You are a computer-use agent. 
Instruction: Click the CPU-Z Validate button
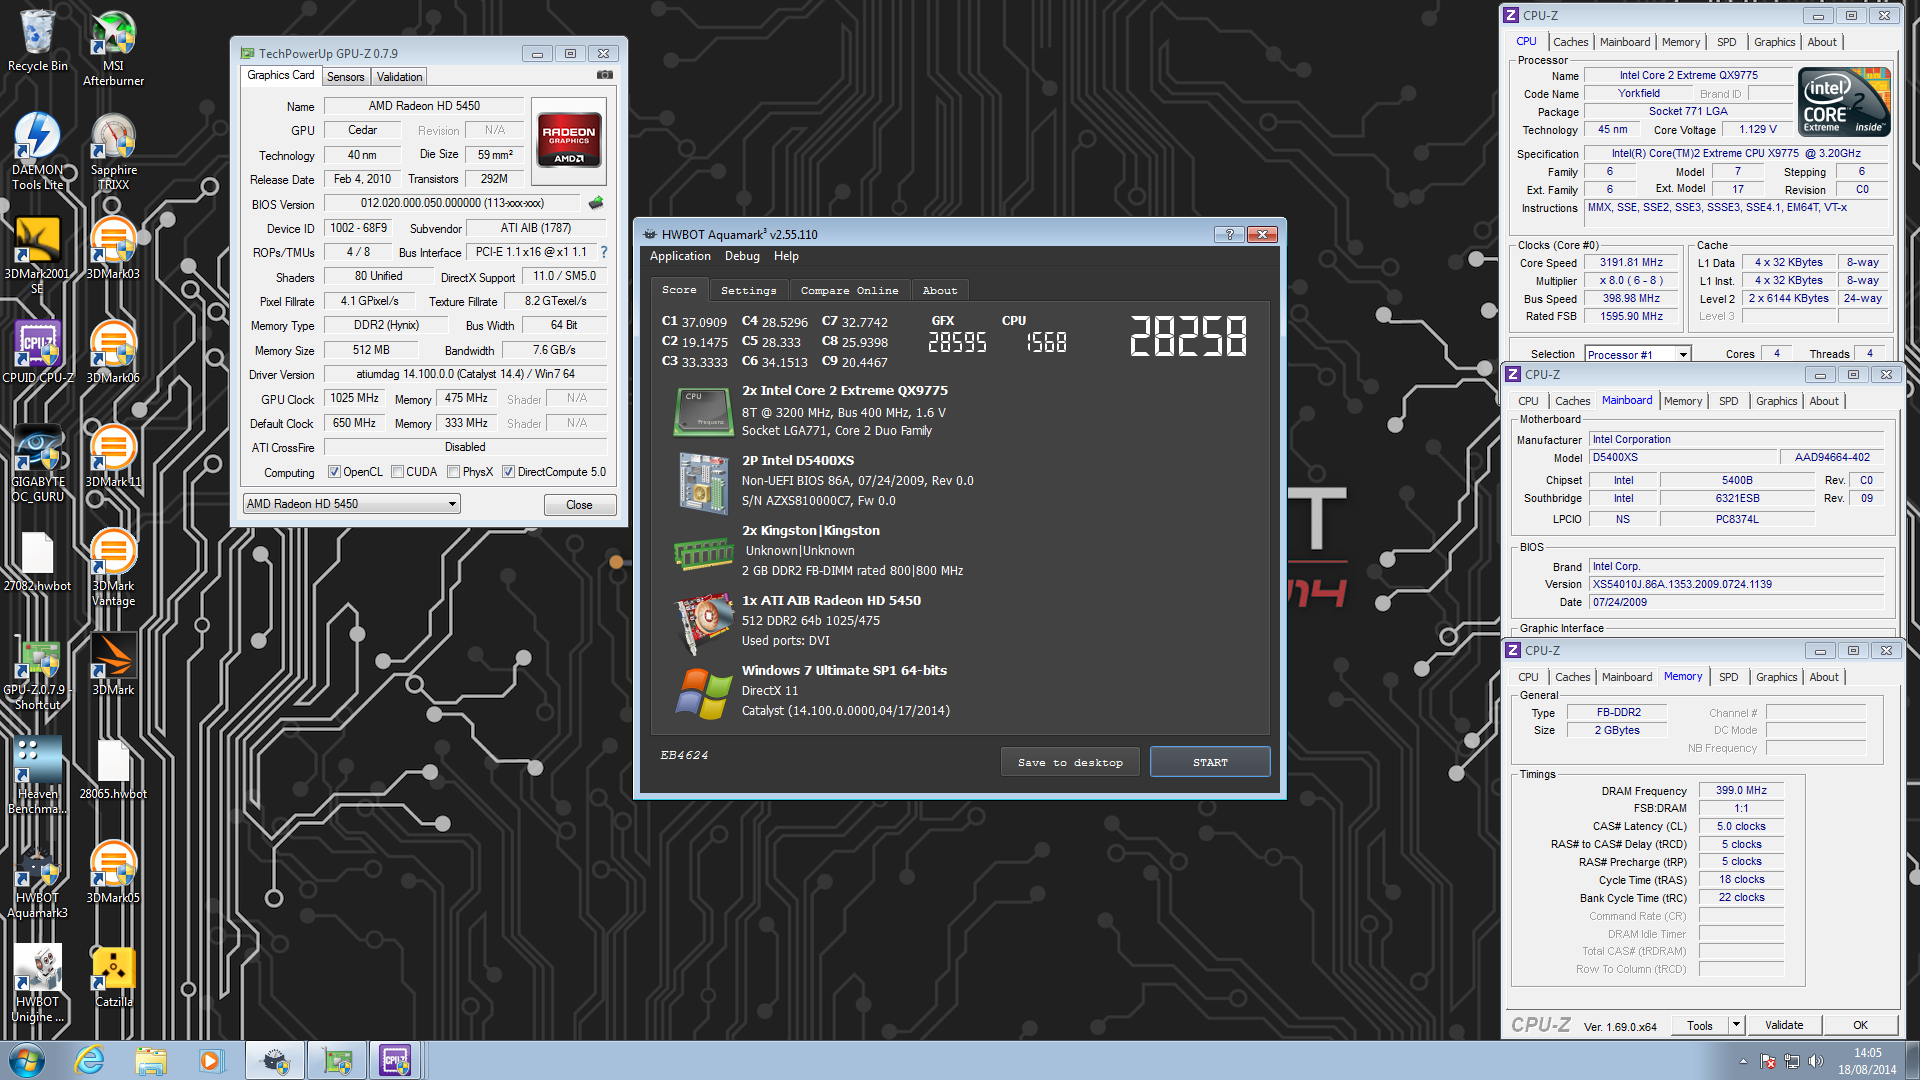[1784, 1025]
